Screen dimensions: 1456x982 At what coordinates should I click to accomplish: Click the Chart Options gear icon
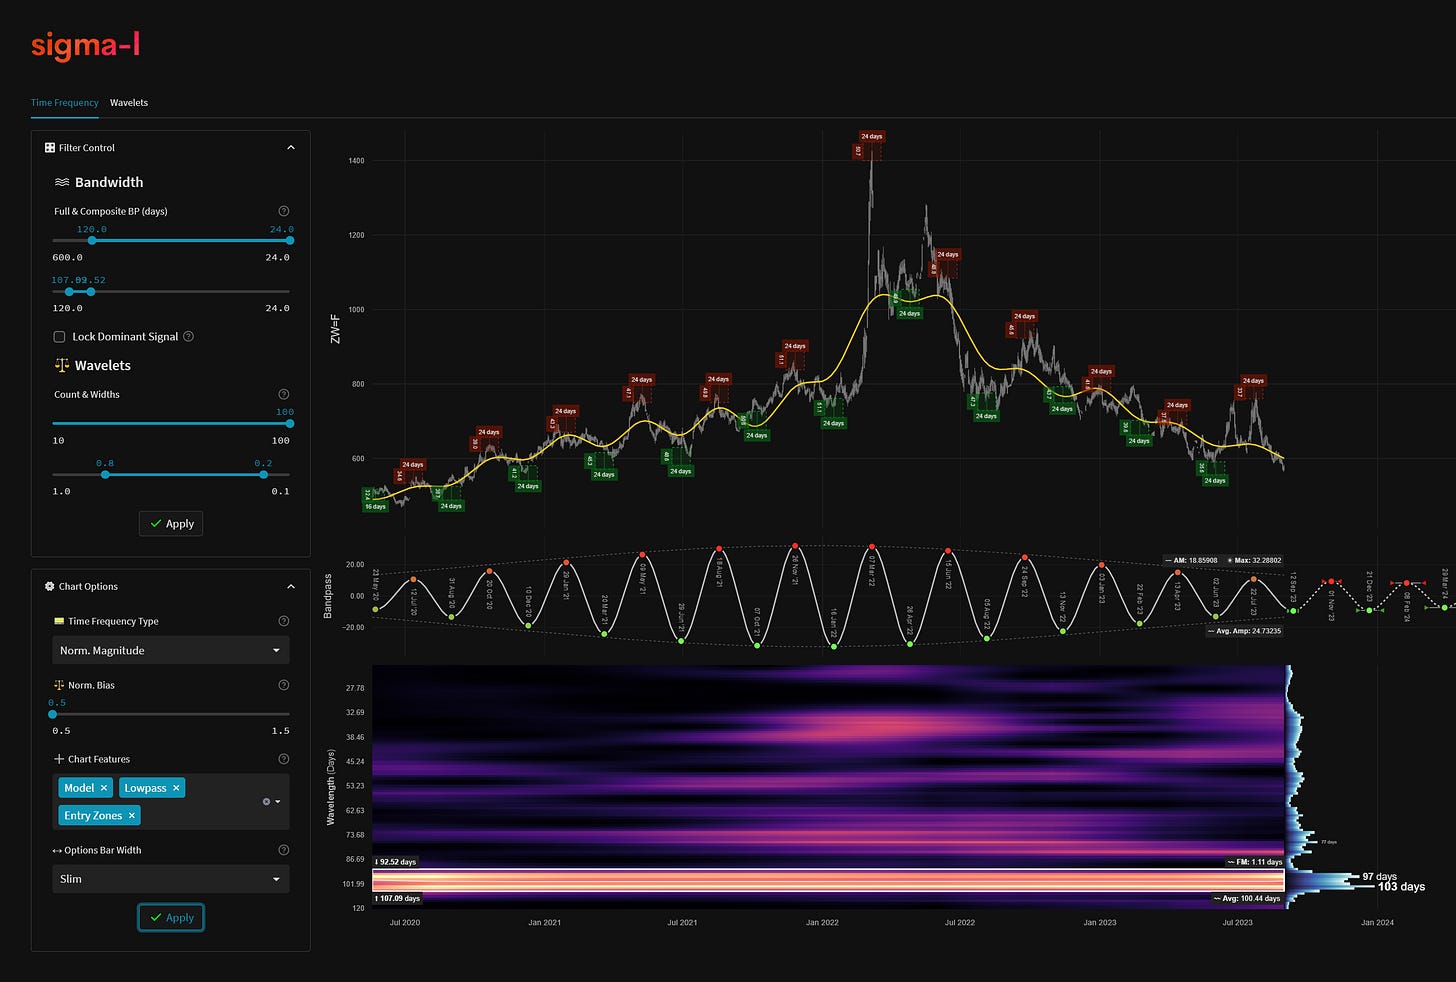click(50, 587)
